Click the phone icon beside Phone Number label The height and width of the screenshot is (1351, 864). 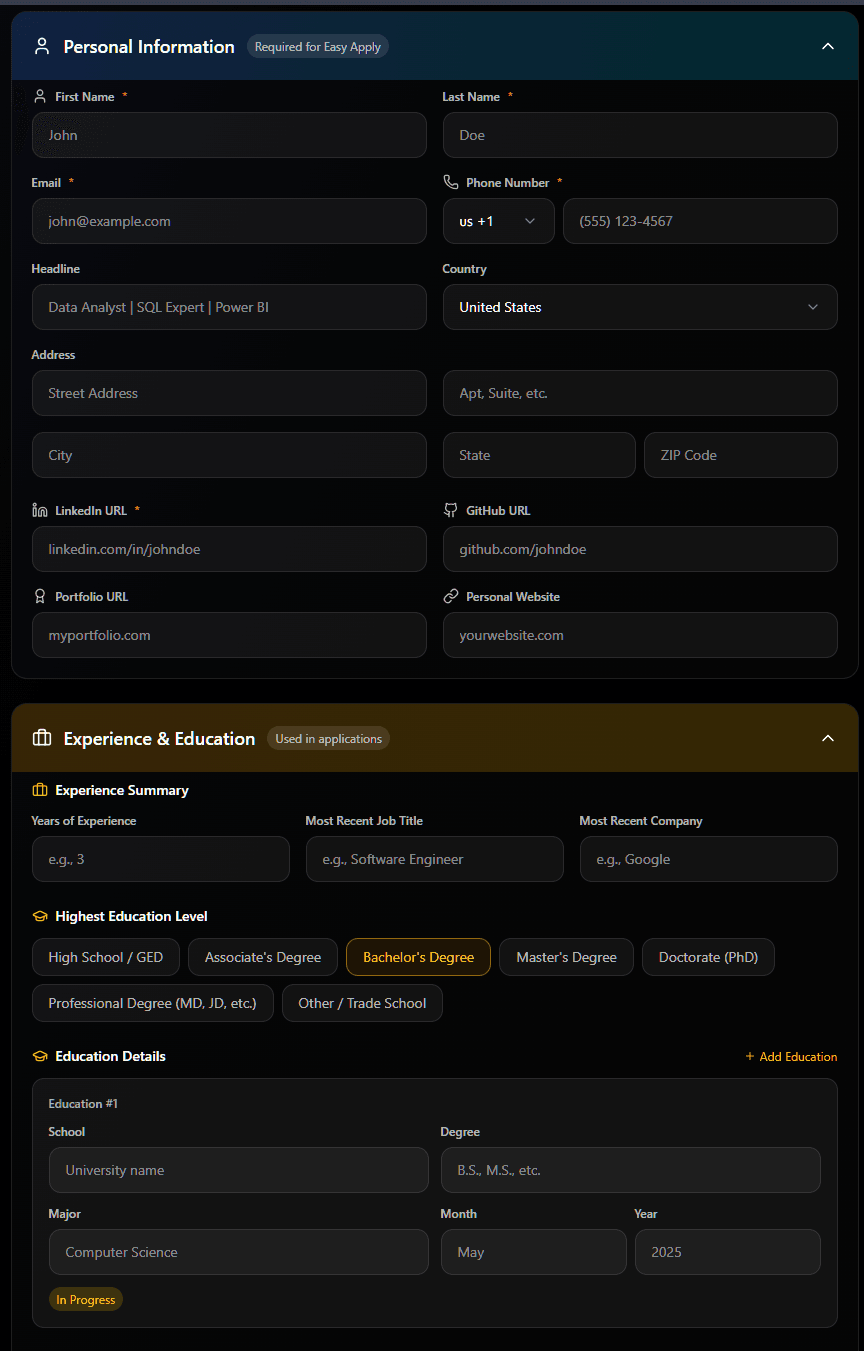tap(450, 182)
